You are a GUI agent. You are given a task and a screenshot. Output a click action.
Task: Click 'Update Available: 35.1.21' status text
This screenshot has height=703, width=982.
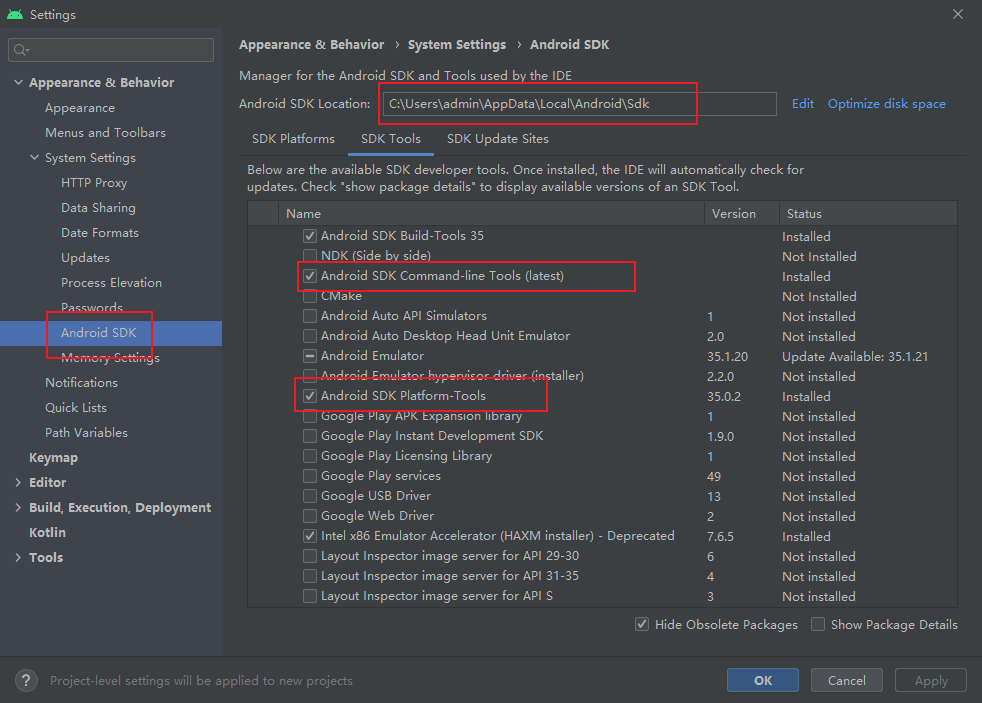point(855,357)
